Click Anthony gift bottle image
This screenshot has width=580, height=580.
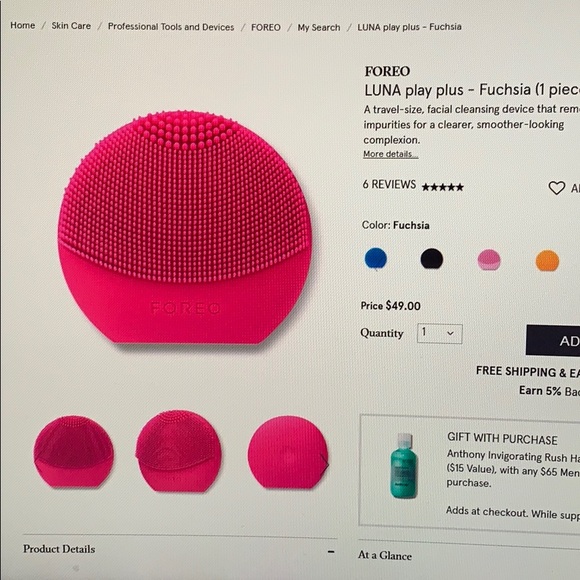click(x=403, y=466)
